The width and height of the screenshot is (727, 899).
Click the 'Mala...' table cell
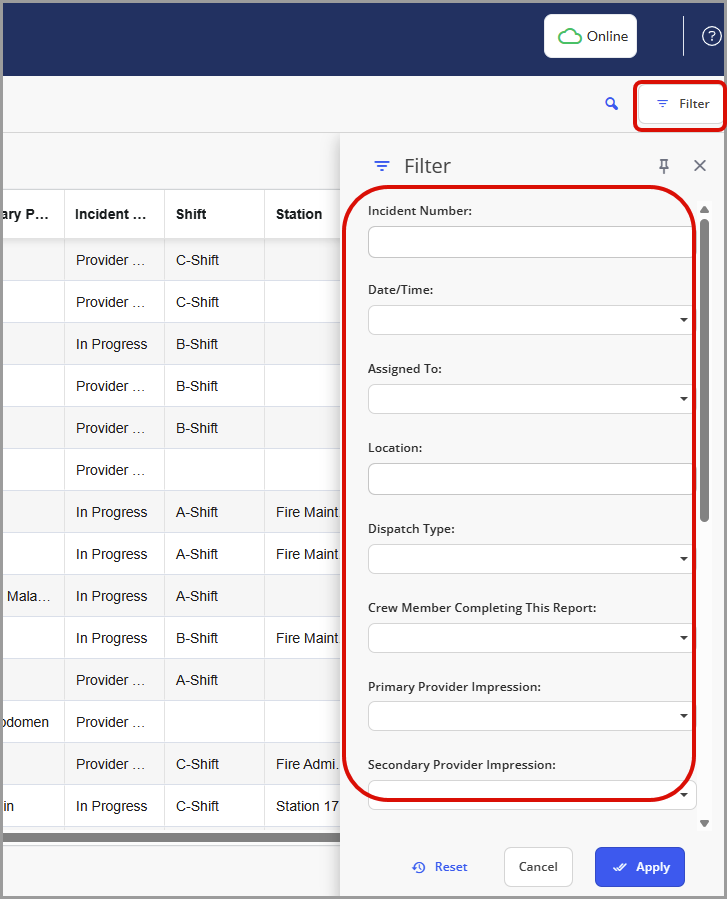(x=33, y=596)
